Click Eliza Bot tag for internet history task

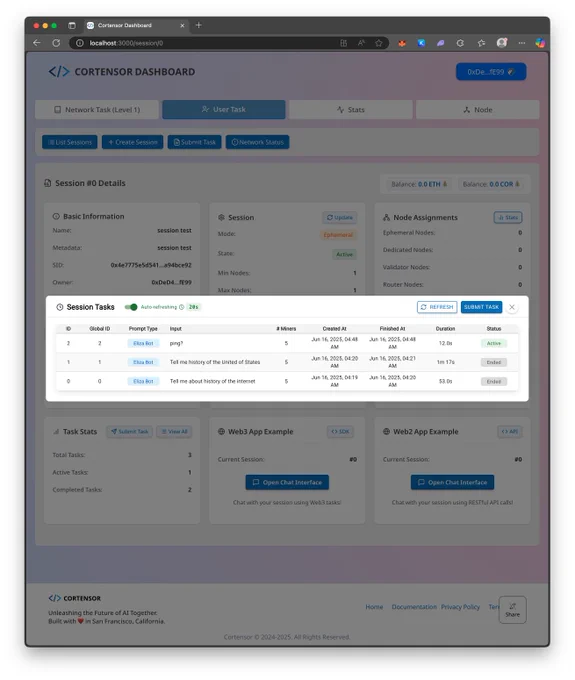click(143, 381)
